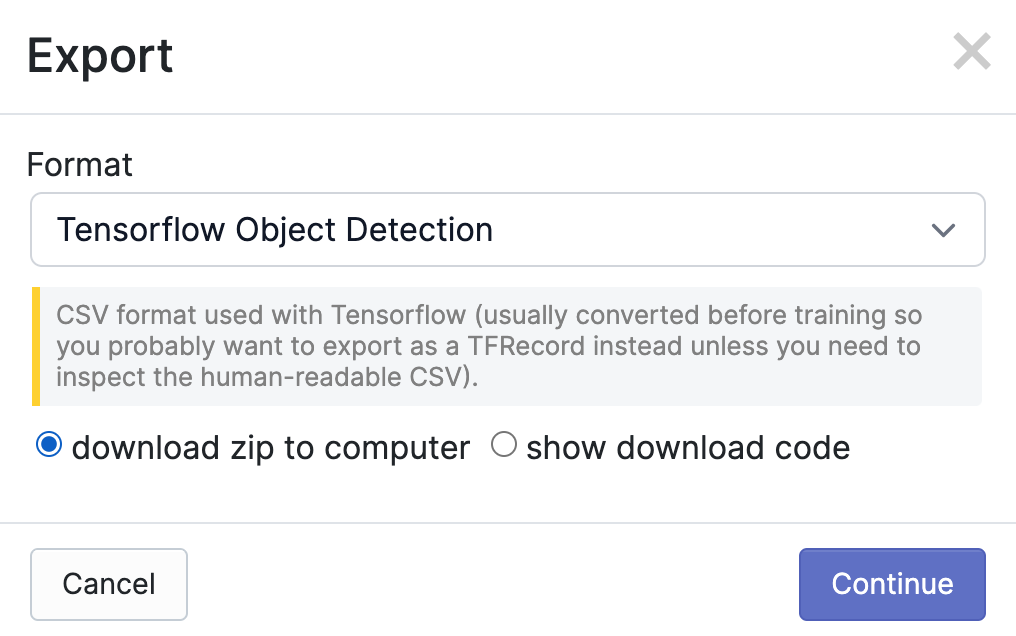Select the currently displayed format text
This screenshot has height=636, width=1016.
[x=274, y=229]
